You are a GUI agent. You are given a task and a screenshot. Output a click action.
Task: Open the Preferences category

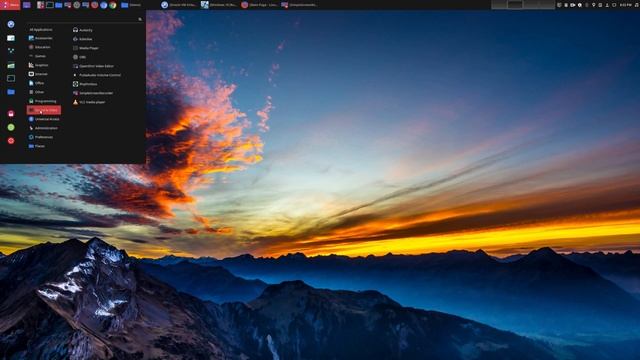(41, 137)
